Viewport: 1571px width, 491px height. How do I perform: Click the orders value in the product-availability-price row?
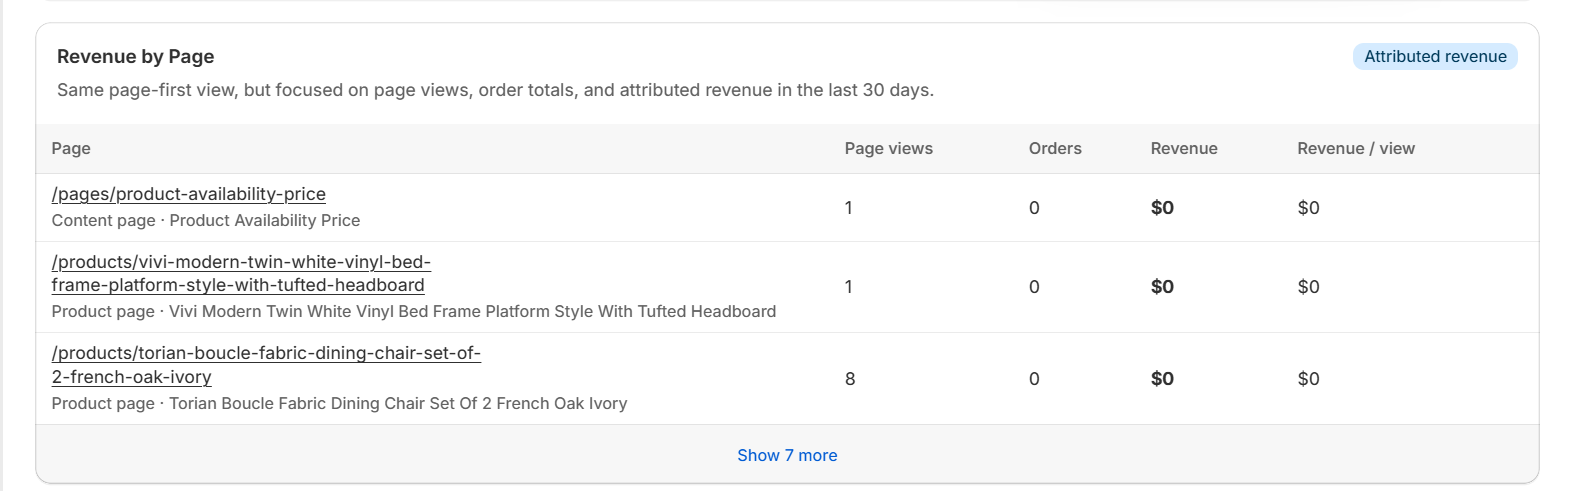(x=1034, y=208)
